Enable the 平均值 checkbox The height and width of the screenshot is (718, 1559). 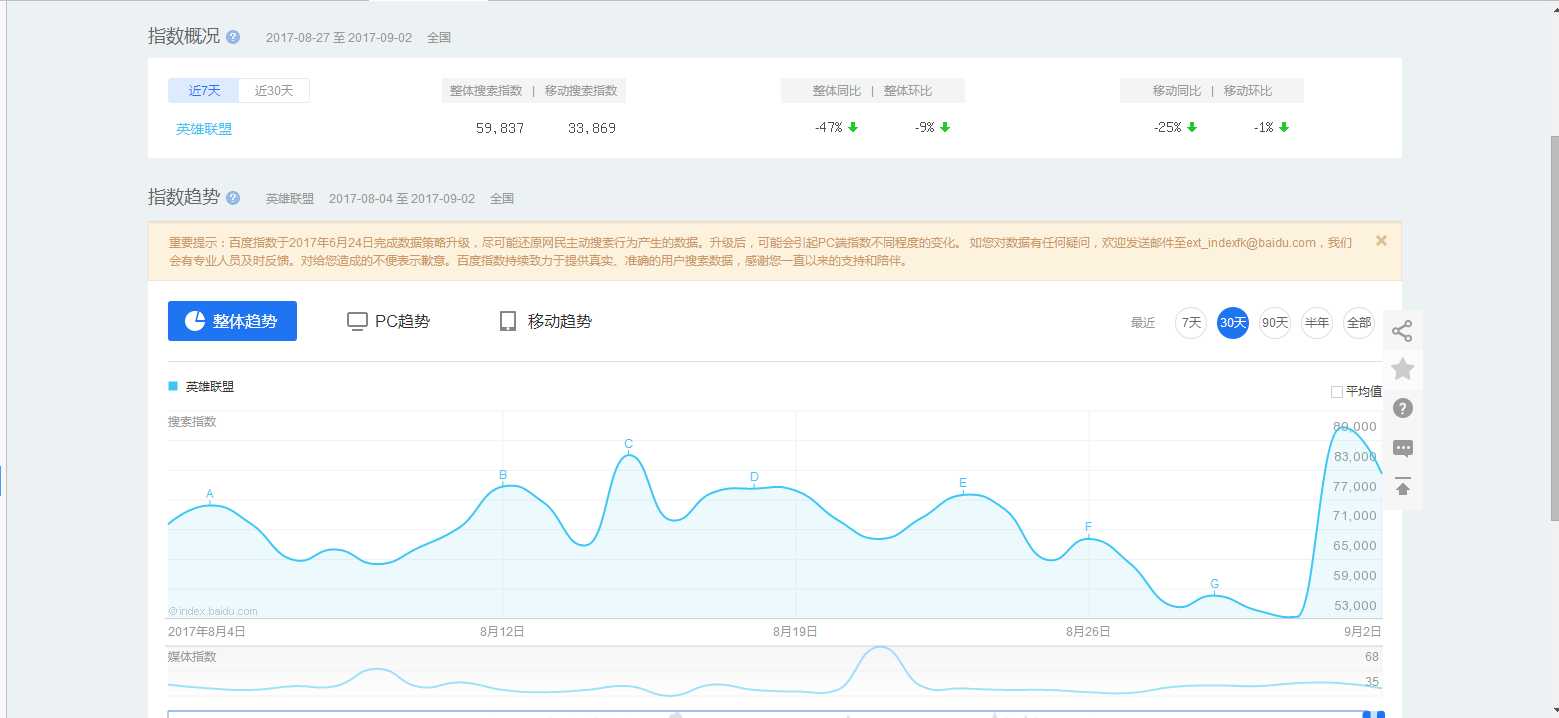(x=1337, y=392)
